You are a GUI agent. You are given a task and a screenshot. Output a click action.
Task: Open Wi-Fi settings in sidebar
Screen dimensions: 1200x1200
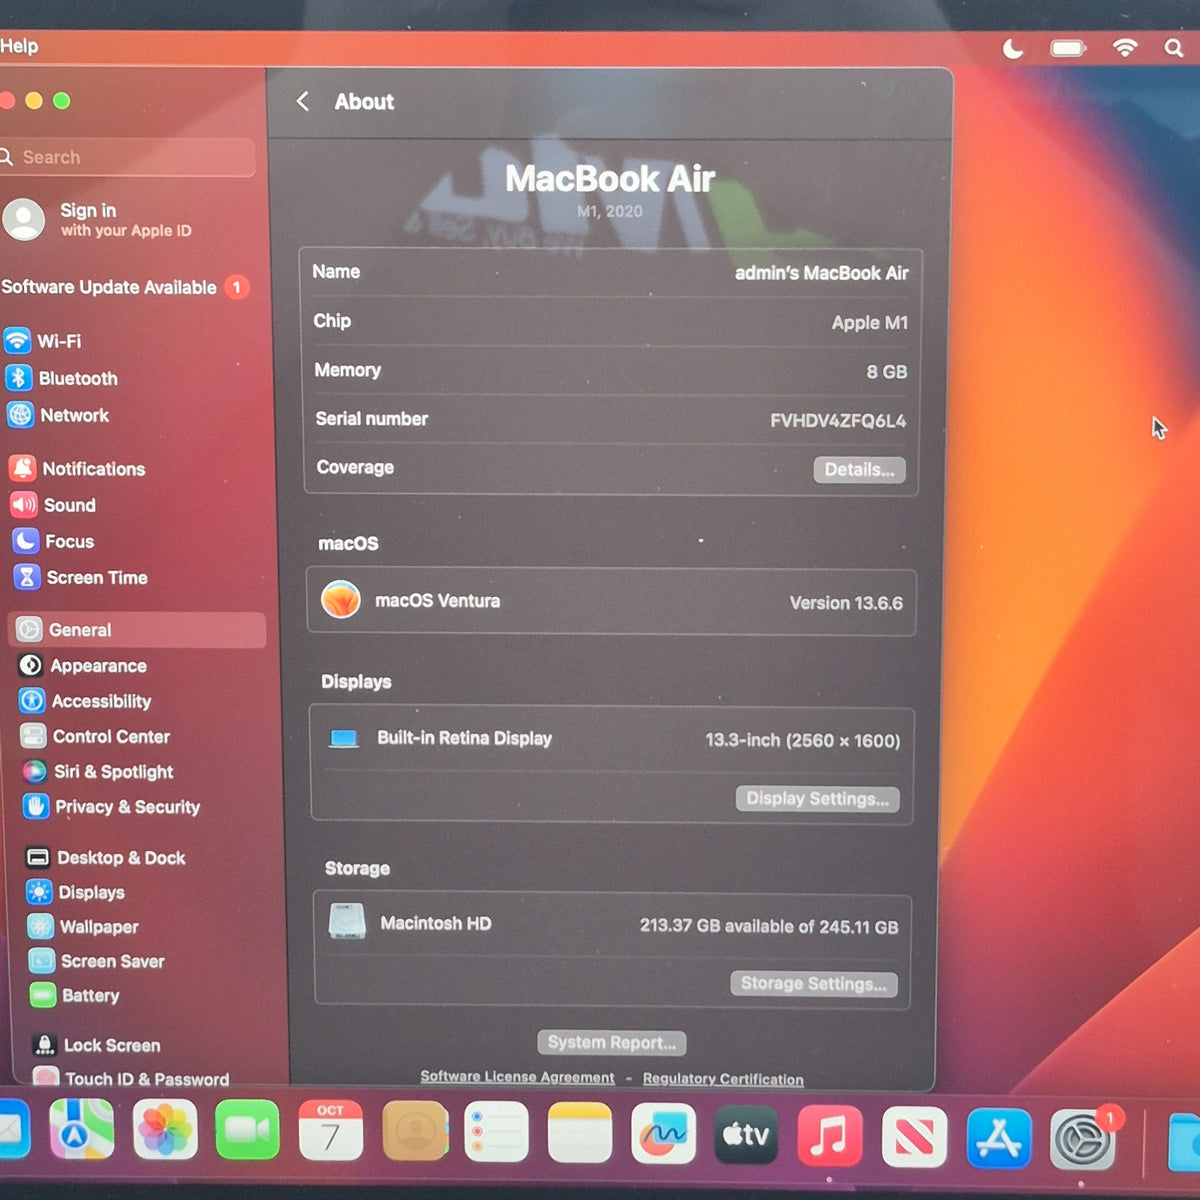pos(43,341)
